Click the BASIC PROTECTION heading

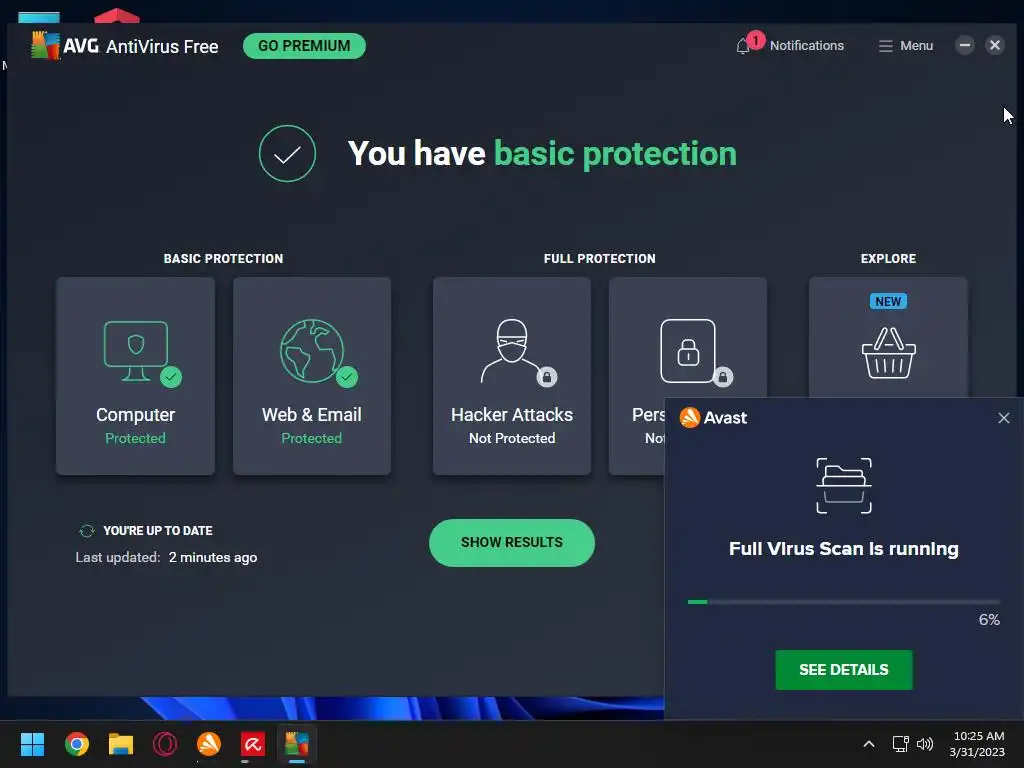coord(223,259)
